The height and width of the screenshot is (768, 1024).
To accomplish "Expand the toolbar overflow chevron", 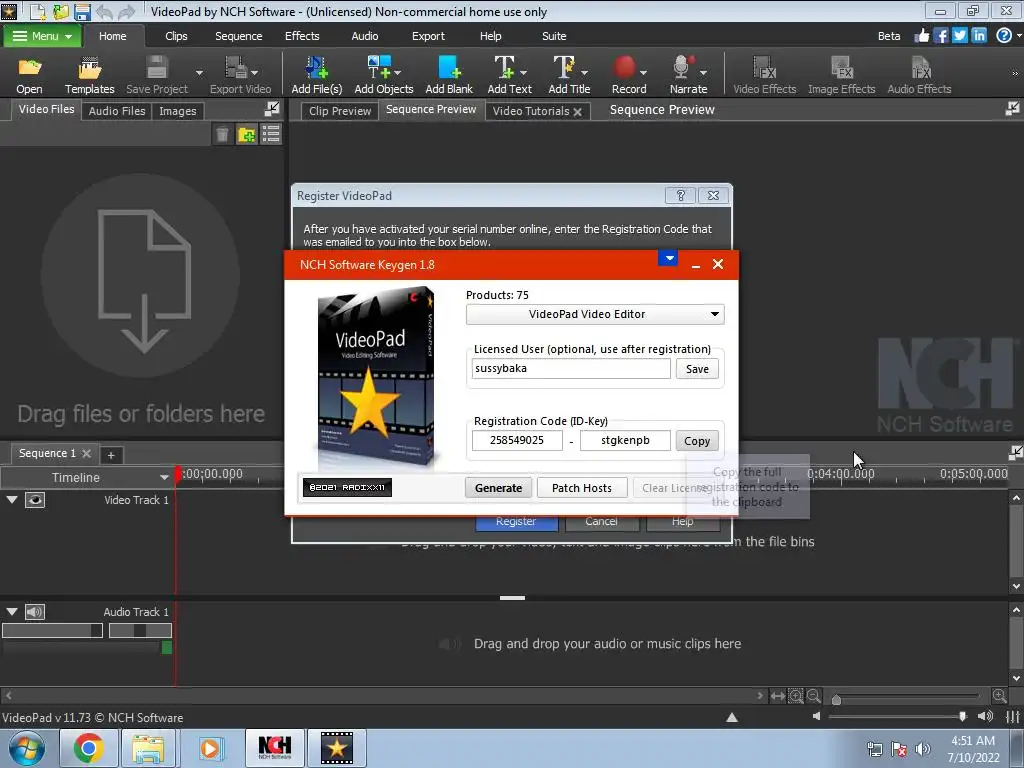I will pos(1015,73).
